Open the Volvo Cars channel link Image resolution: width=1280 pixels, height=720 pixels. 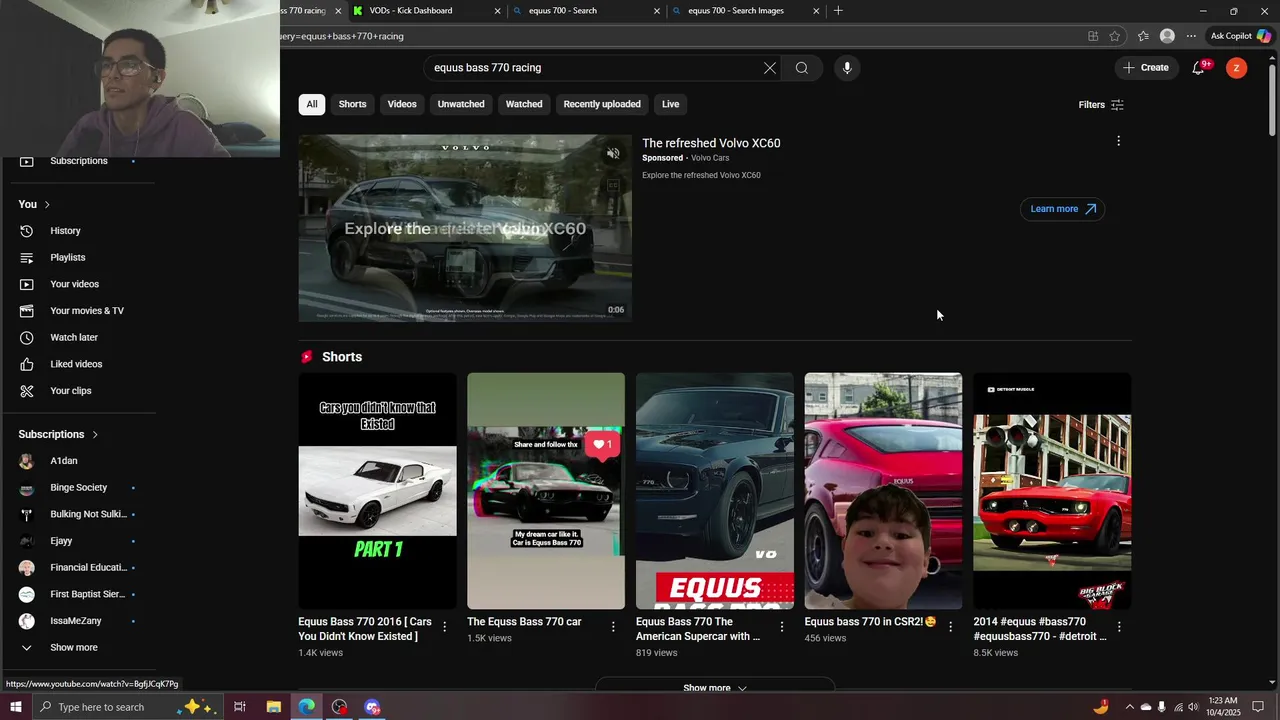coord(710,158)
